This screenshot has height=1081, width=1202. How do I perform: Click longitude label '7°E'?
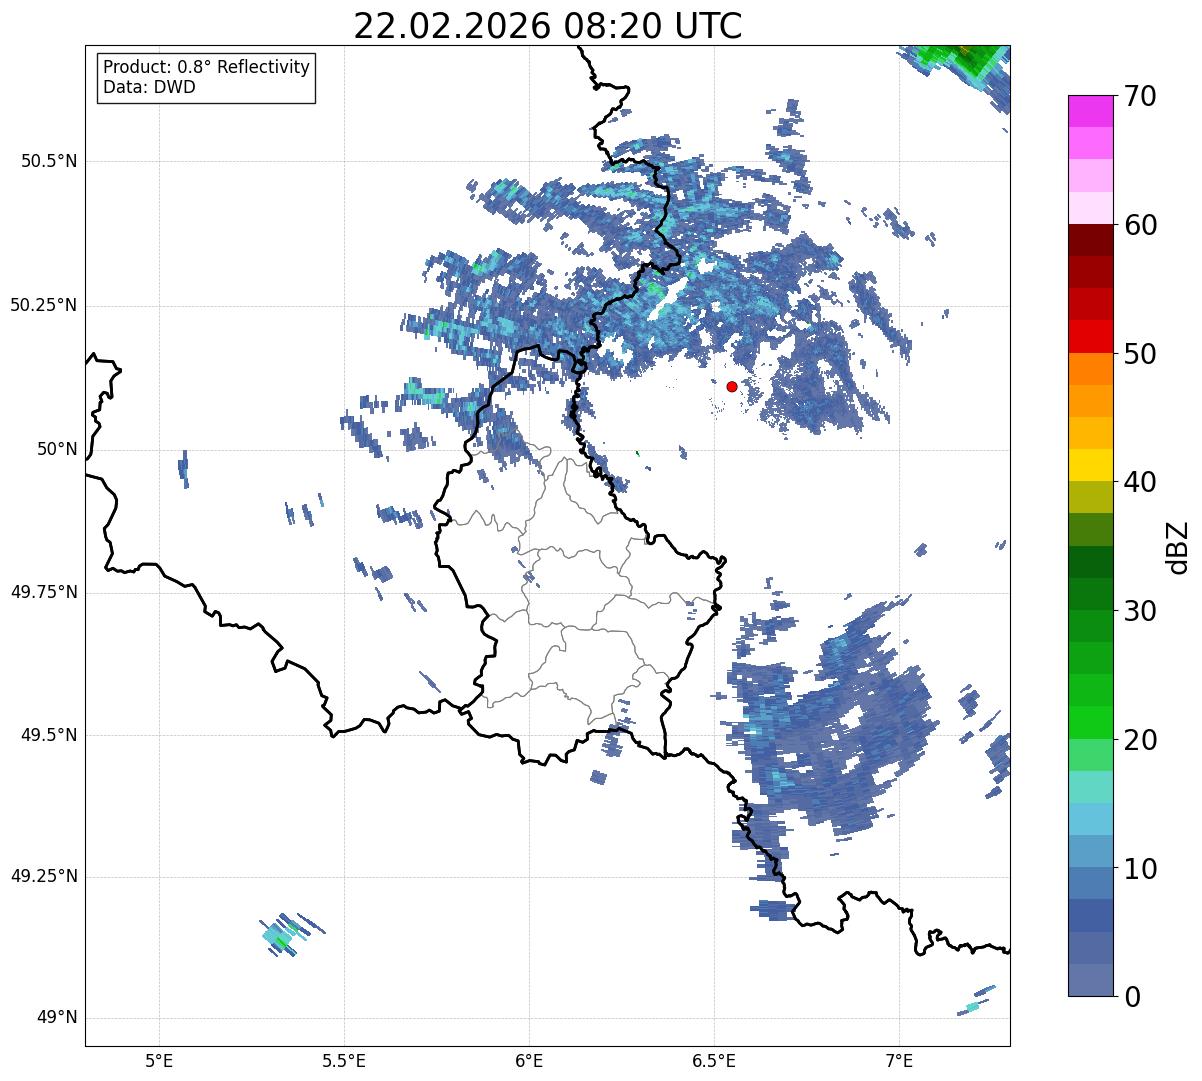point(900,1060)
